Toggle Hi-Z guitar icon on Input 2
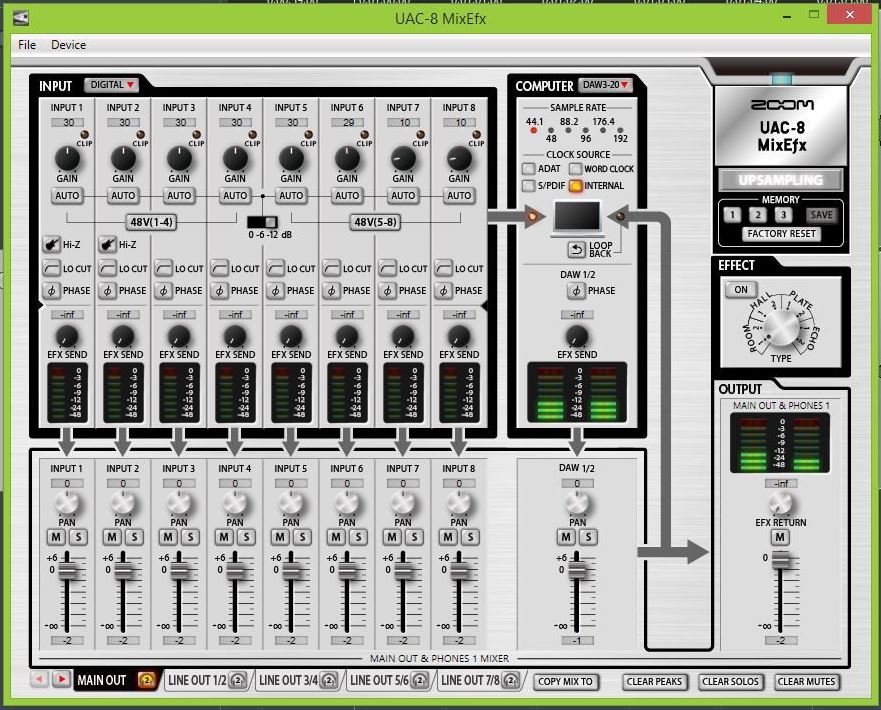This screenshot has height=710, width=881. (107, 244)
